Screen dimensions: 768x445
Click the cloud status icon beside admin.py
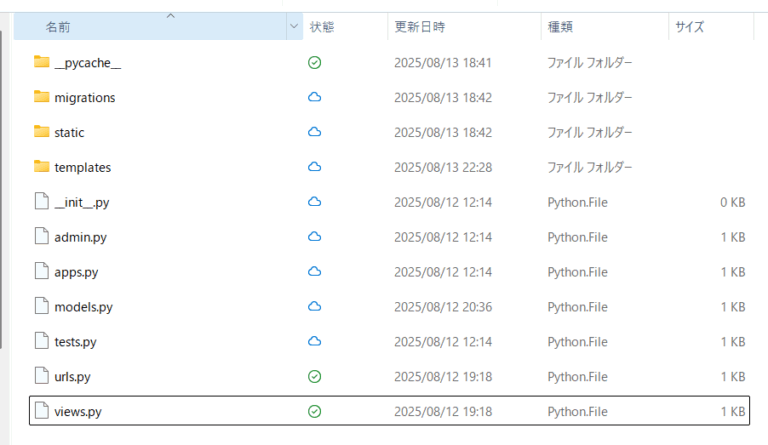[314, 237]
